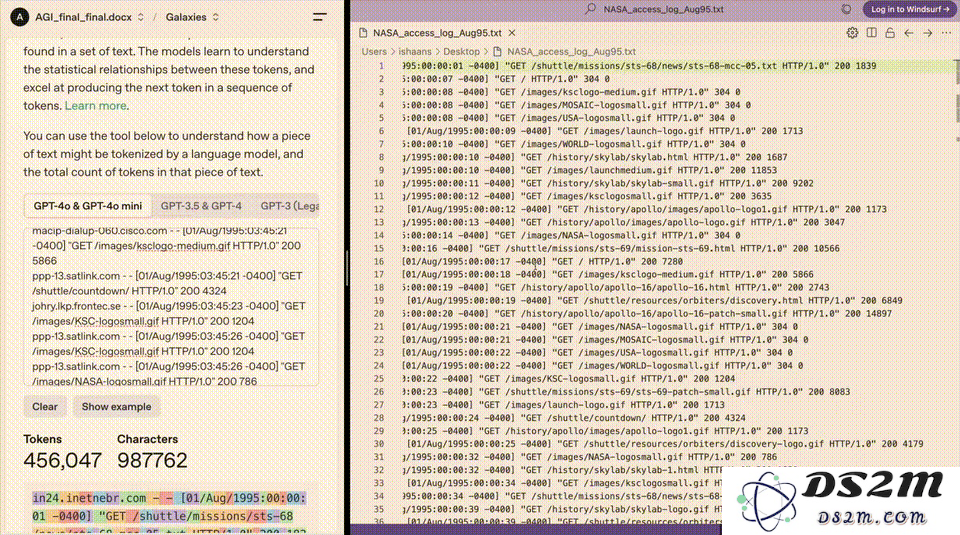960x535 pixels.
Task: Click the NASA_access_log_Aug95.txt title search field
Action: pyautogui.click(x=663, y=9)
